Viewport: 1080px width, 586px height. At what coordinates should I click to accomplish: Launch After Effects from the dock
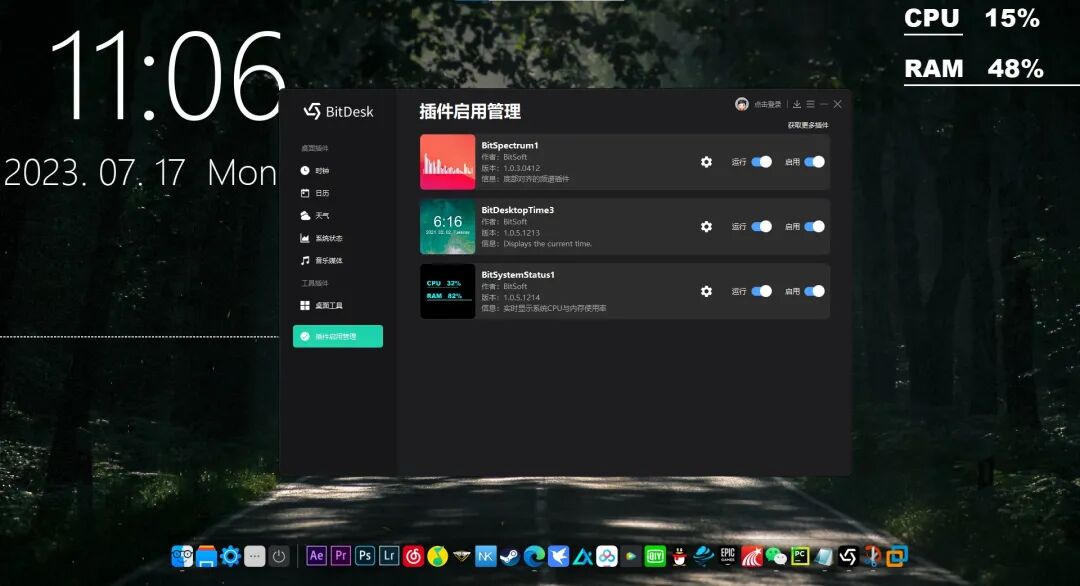click(x=316, y=556)
